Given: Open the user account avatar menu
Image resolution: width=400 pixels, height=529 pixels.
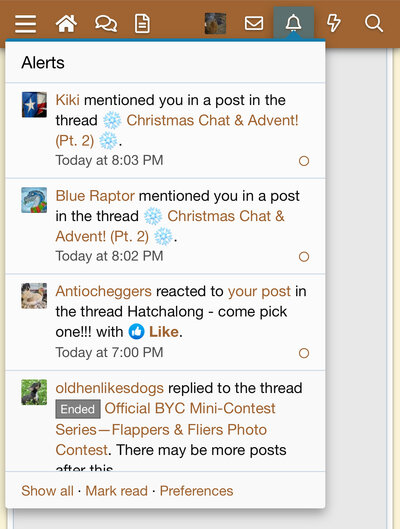Looking at the screenshot, I should (x=215, y=23).
